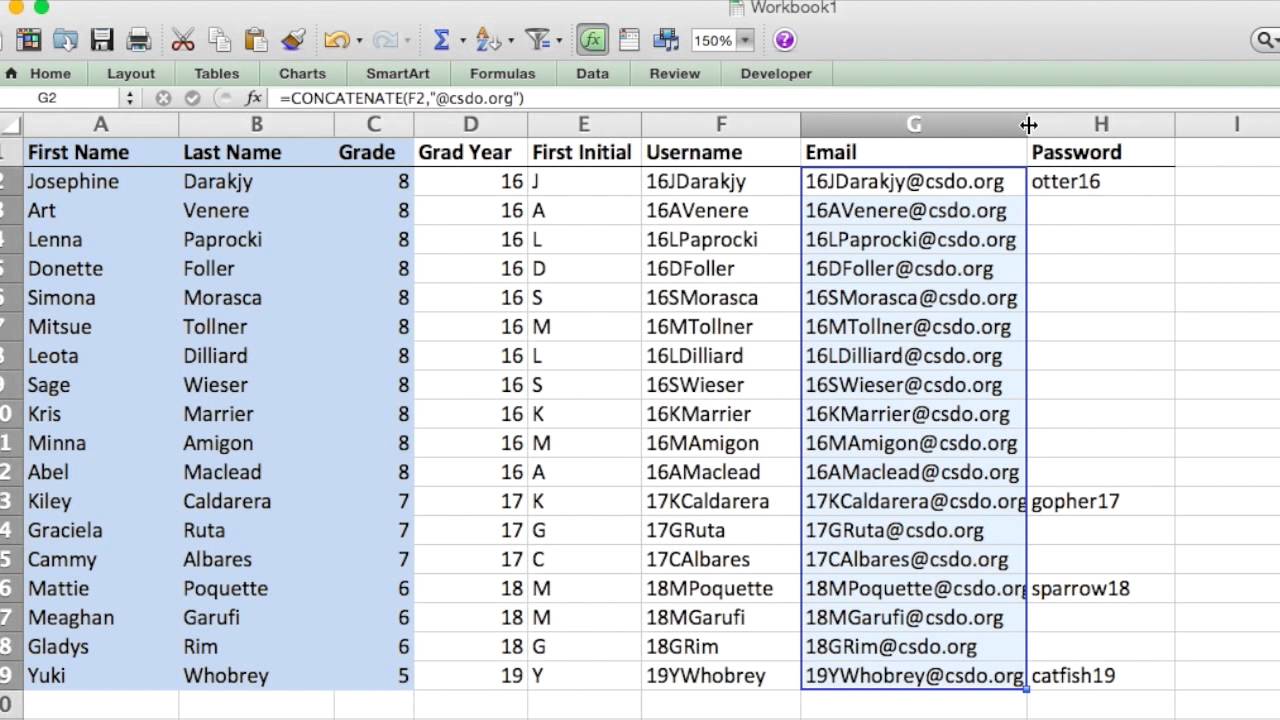Click the Name Box showing G2

(60, 98)
